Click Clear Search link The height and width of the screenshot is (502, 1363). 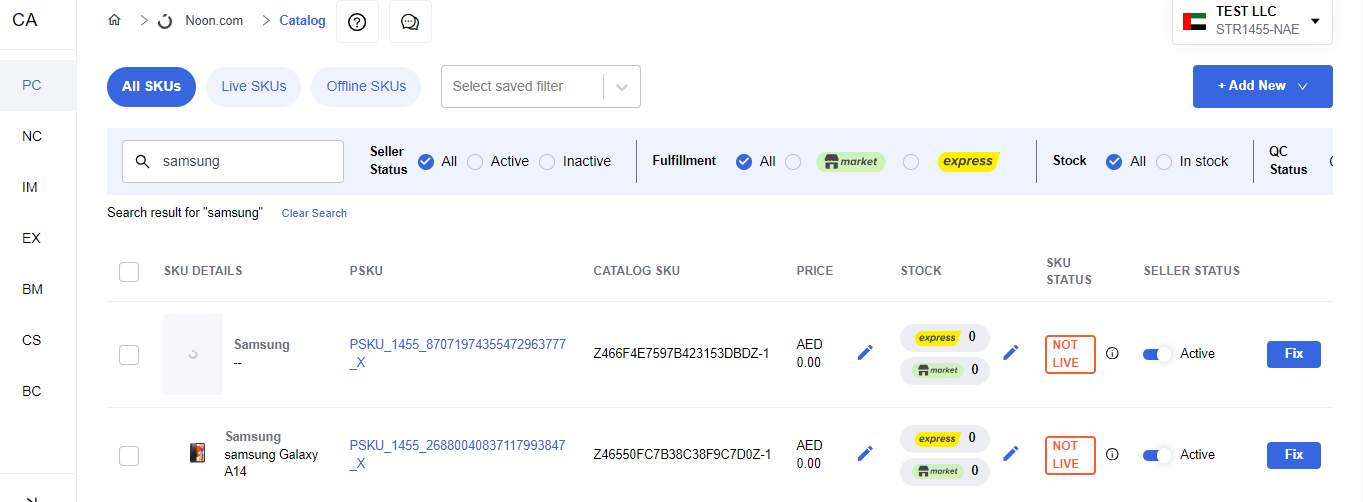click(314, 213)
